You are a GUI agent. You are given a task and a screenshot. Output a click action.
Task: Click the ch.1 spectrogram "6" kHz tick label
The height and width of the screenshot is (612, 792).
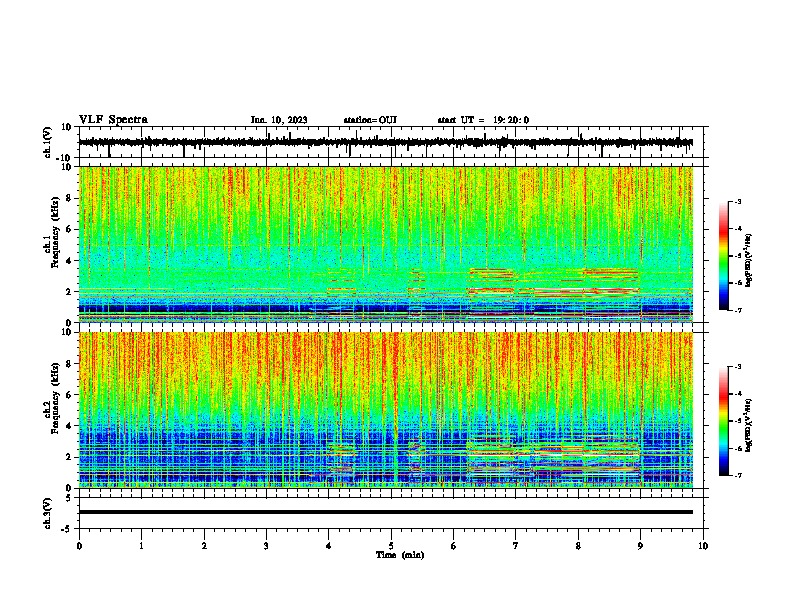tap(69, 229)
